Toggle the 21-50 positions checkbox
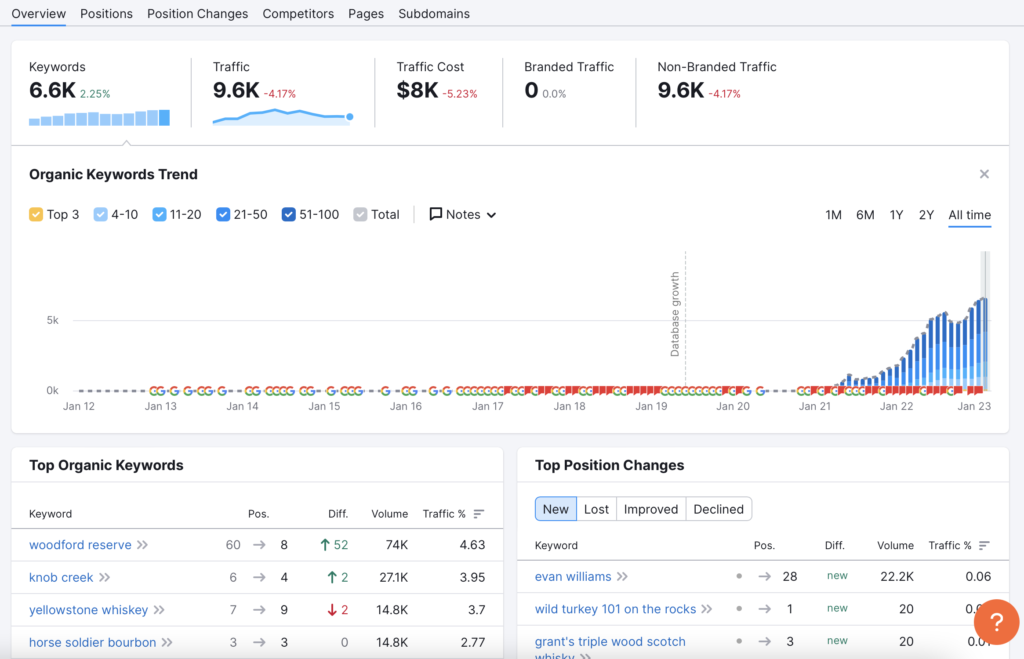This screenshot has height=659, width=1024. (223, 214)
